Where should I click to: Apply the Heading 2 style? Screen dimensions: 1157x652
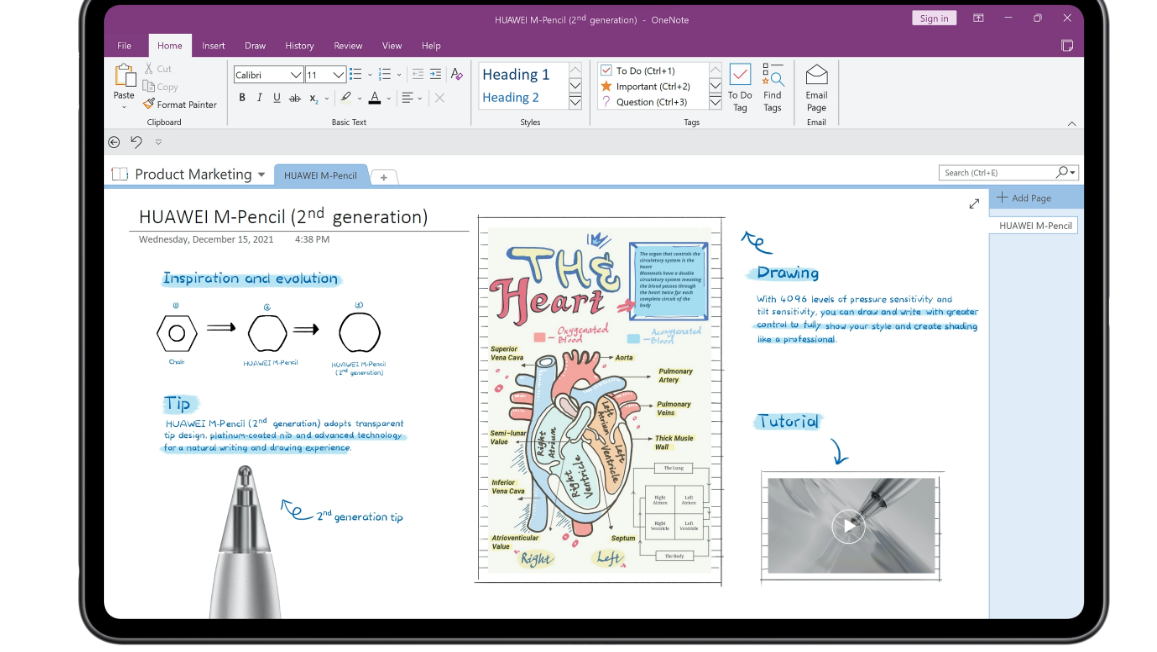pyautogui.click(x=511, y=97)
